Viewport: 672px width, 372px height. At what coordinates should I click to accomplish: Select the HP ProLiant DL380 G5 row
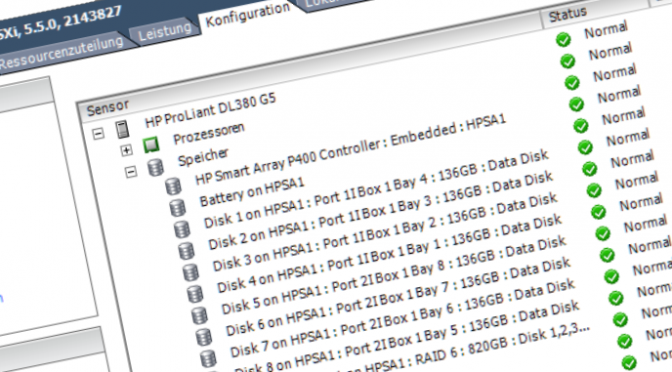click(210, 110)
